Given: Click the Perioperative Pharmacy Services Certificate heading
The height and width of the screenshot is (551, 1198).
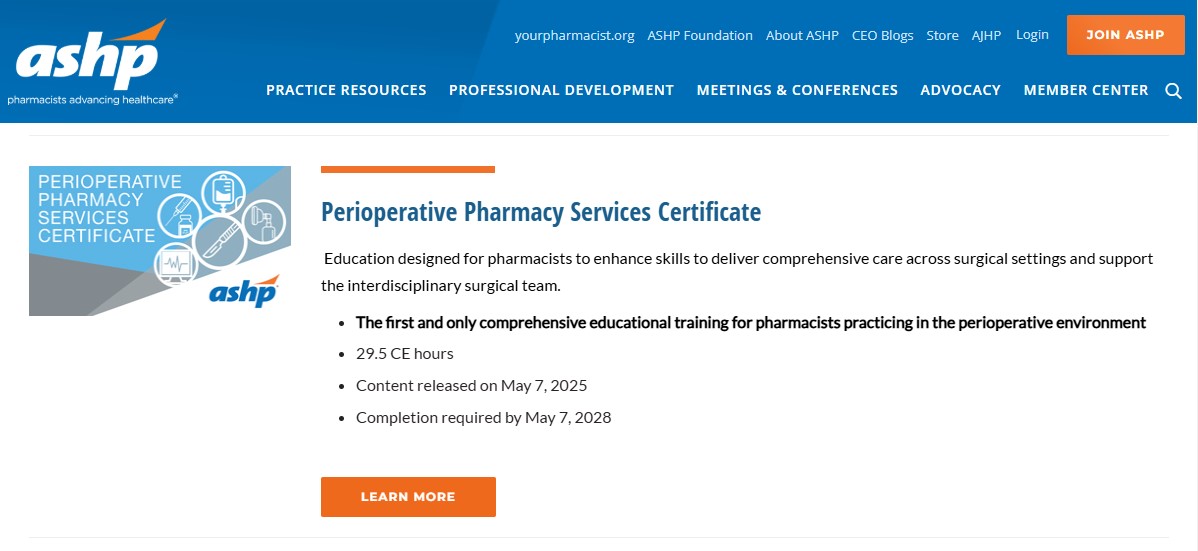Looking at the screenshot, I should click(541, 212).
